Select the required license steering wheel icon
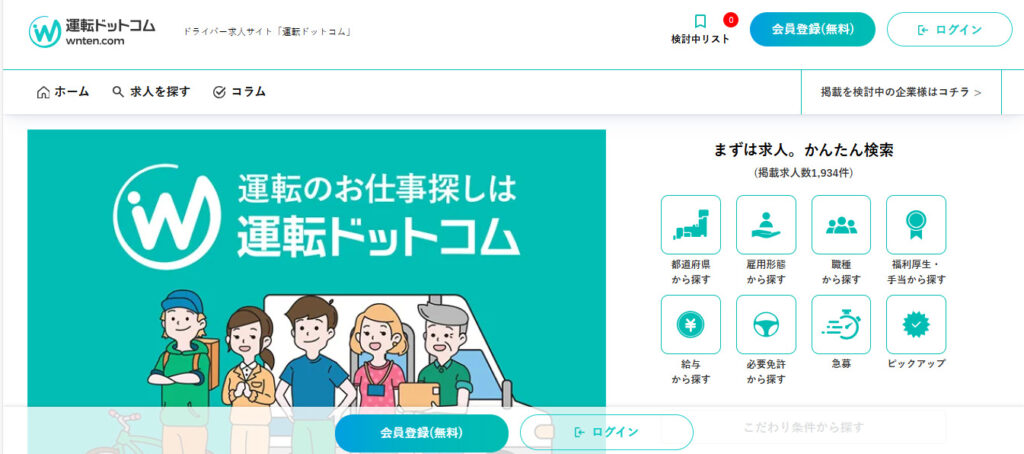Image resolution: width=1024 pixels, height=454 pixels. 766,325
